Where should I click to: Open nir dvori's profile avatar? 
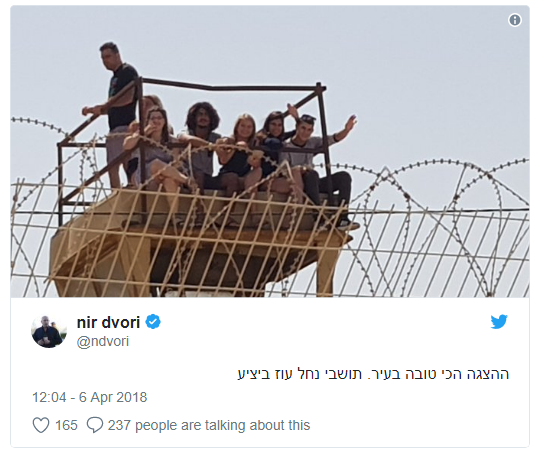49,331
